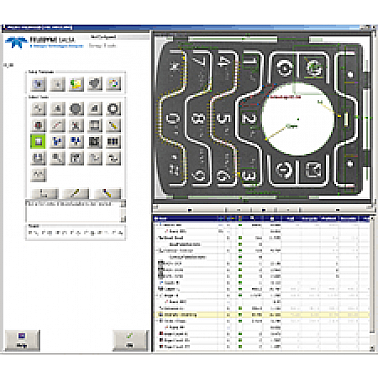
Task: Click the image panel's vertical scrollbar
Action: pyautogui.click(x=373, y=118)
